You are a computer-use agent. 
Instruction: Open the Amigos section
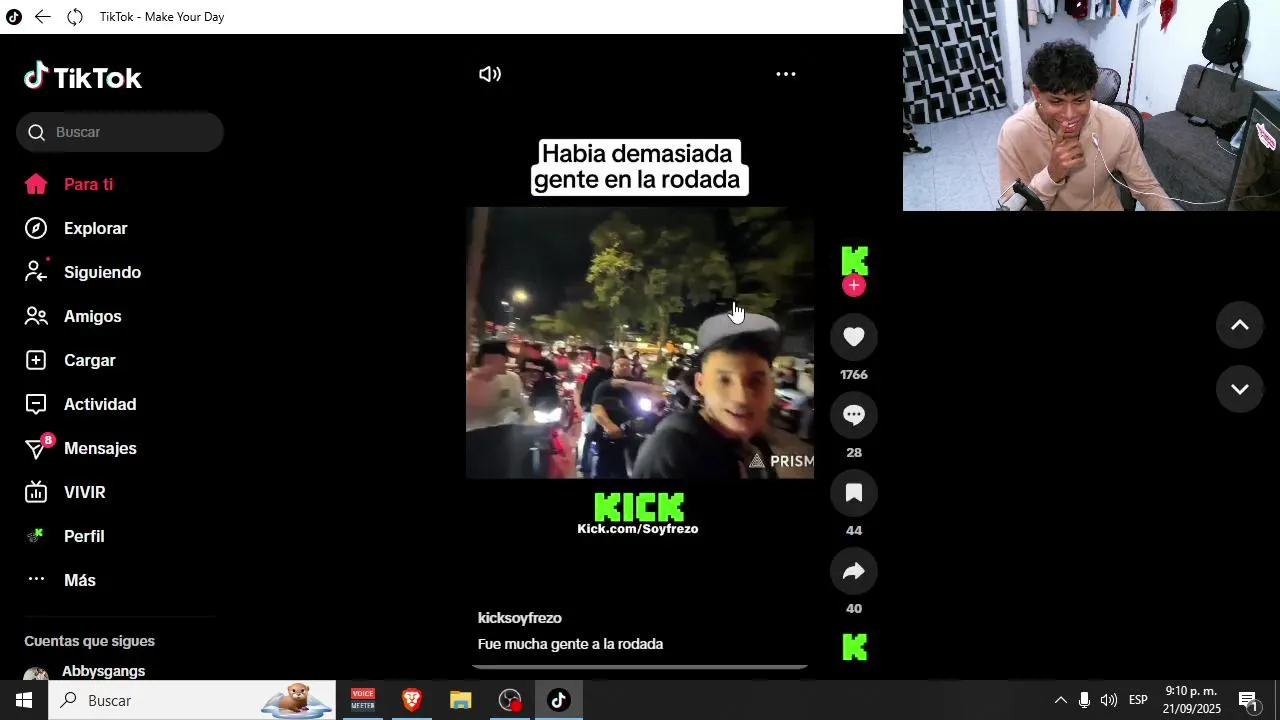point(92,316)
